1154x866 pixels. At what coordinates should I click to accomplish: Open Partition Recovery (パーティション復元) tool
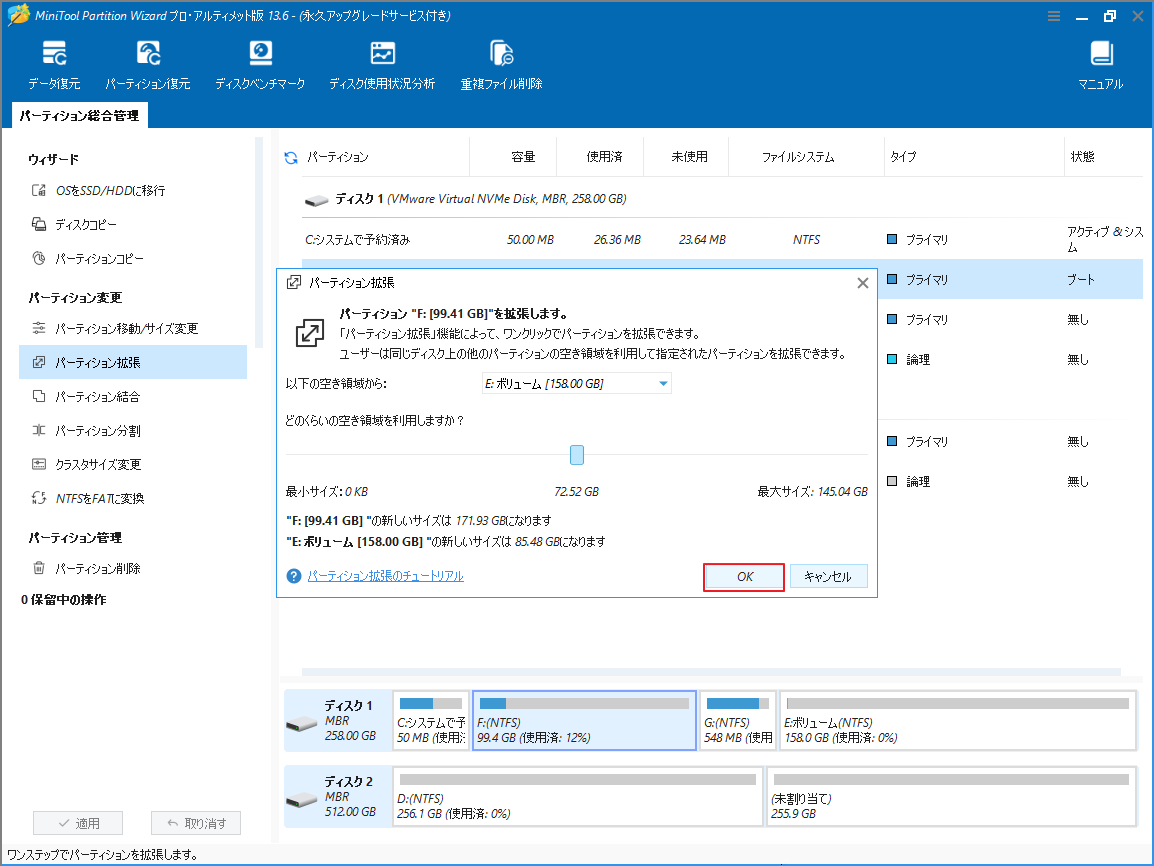click(147, 65)
